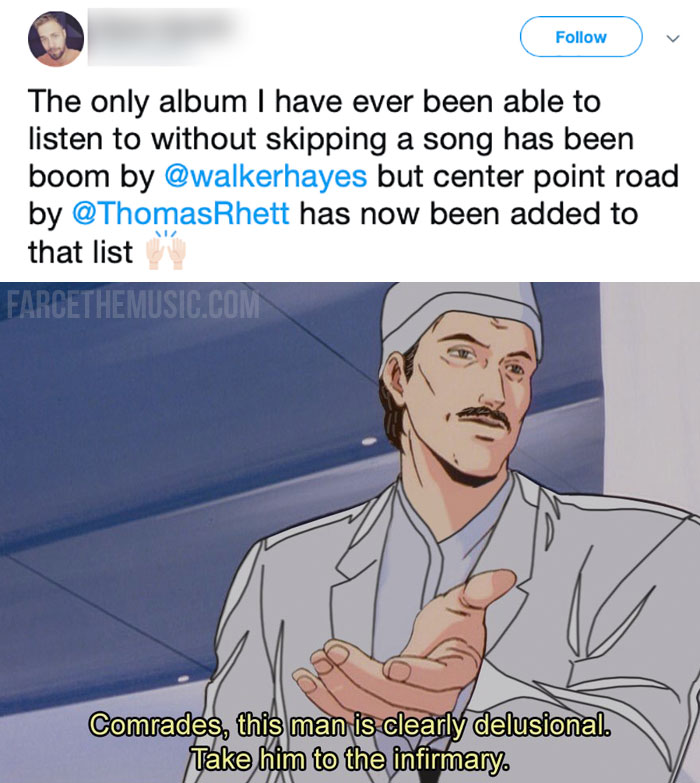The height and width of the screenshot is (783, 700).
Task: Open the @walkerhayes mention link
Action: (266, 176)
